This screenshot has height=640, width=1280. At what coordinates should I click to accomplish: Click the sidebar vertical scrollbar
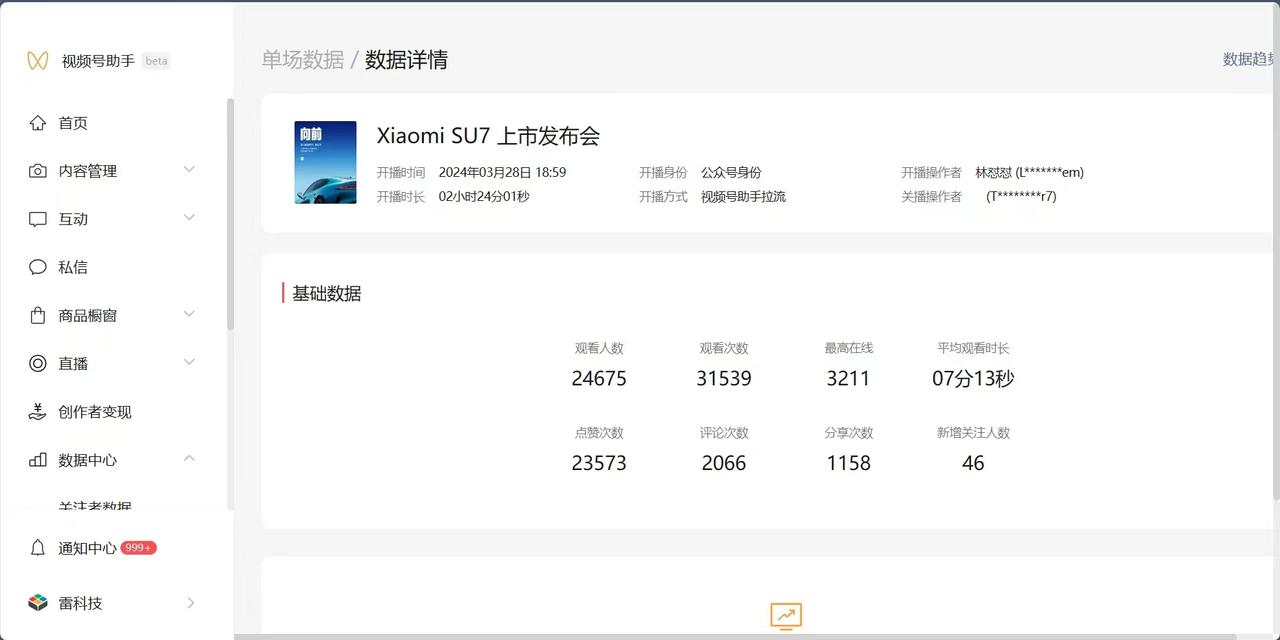230,214
